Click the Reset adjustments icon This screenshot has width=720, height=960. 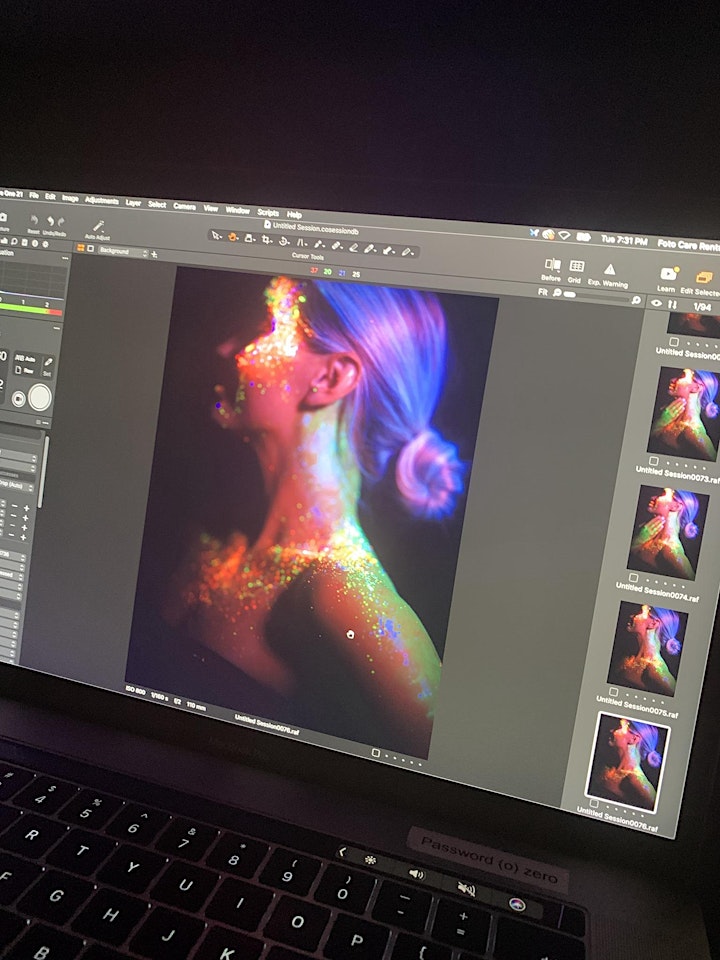pos(34,220)
